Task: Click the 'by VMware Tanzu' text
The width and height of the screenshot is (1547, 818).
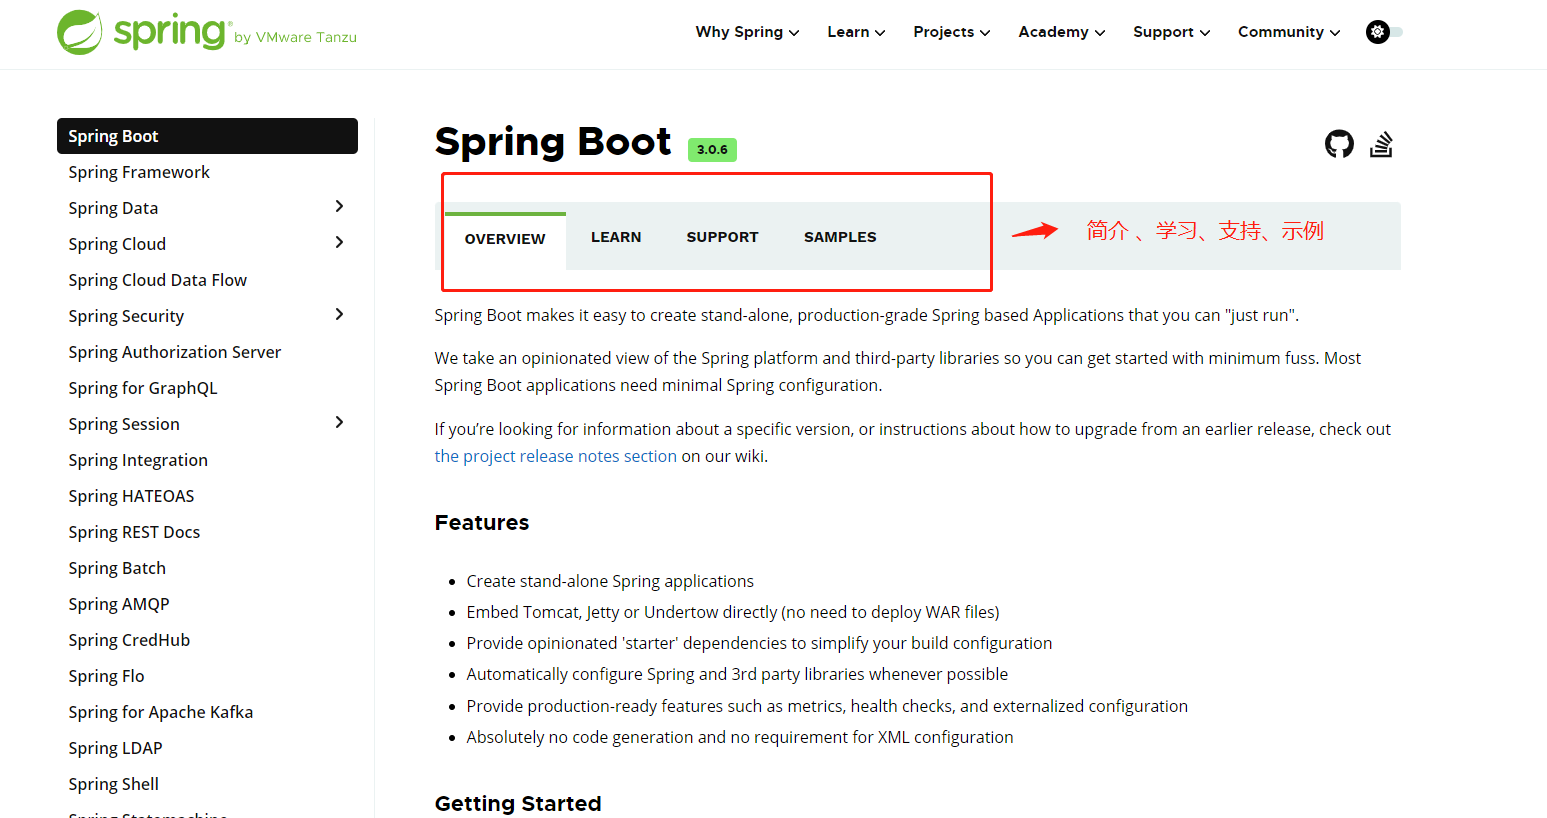Action: 295,37
